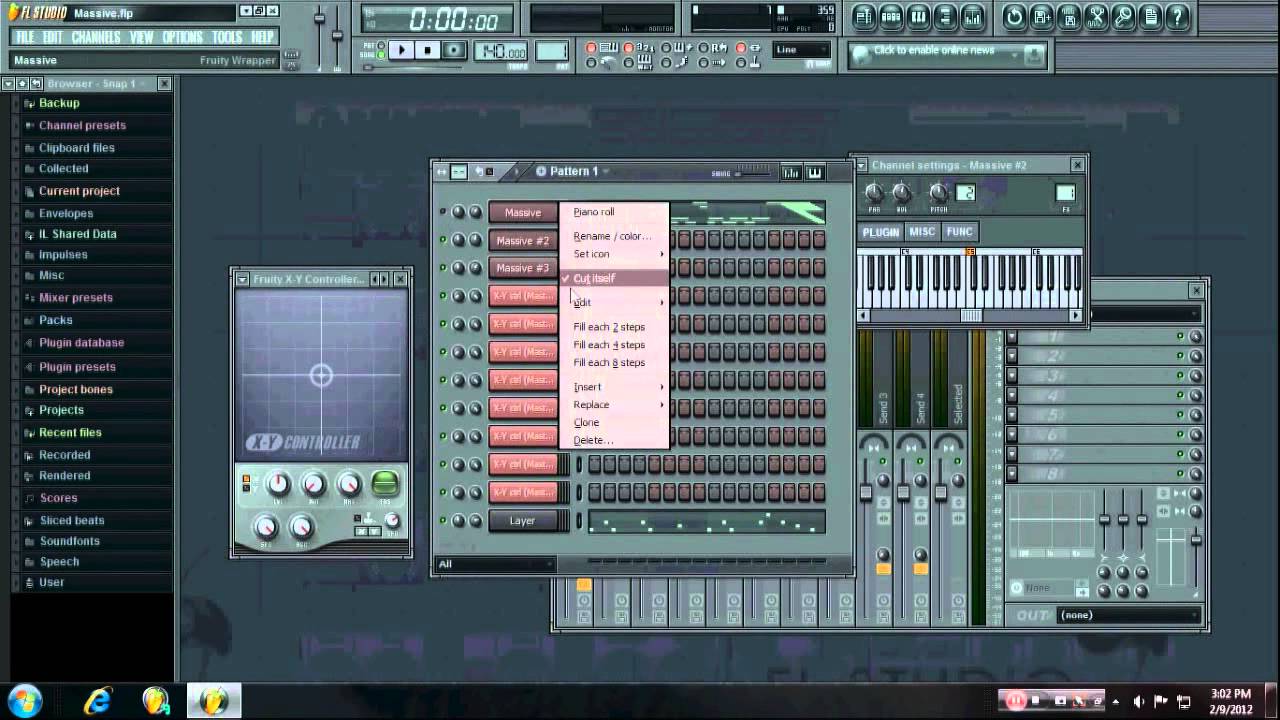Viewport: 1280px width, 720px height.
Task: Show the Browser view icon
Action: pyautogui.click(x=945, y=17)
